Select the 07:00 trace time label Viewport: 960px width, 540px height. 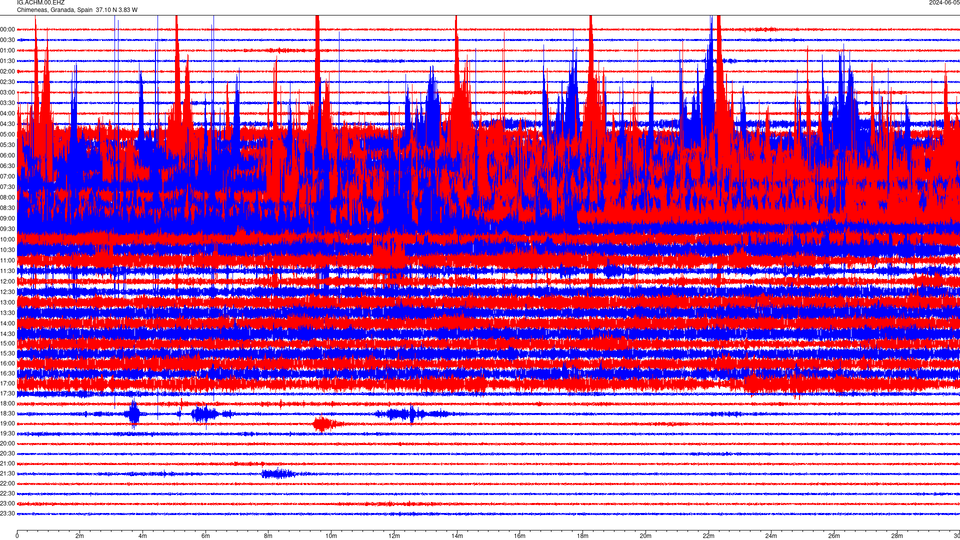[8, 176]
